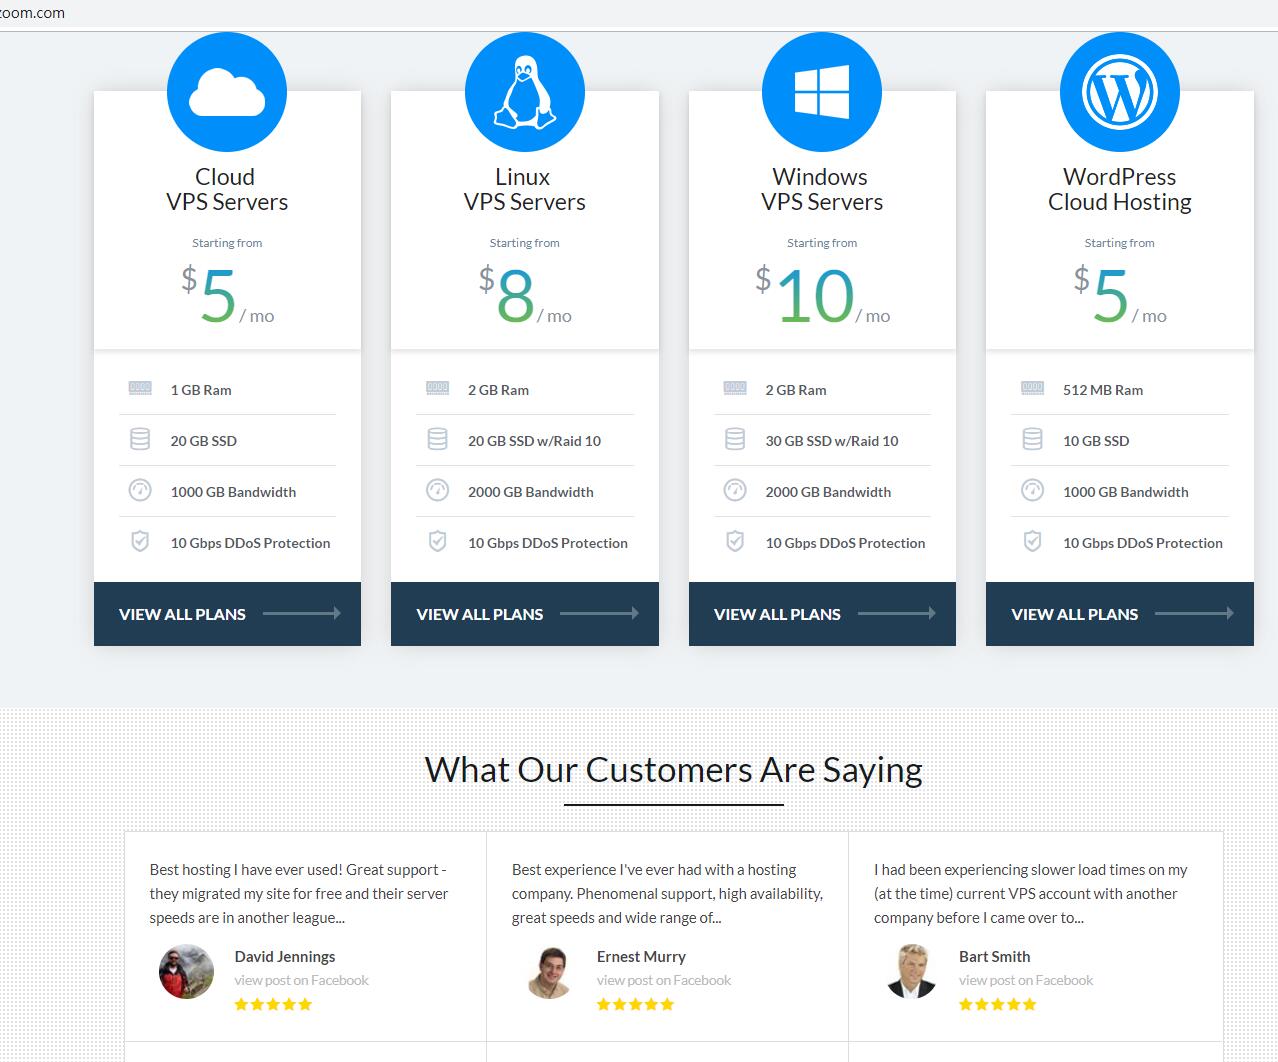This screenshot has height=1062, width=1278.
Task: Click the browser address bar URL
Action: tap(33, 13)
